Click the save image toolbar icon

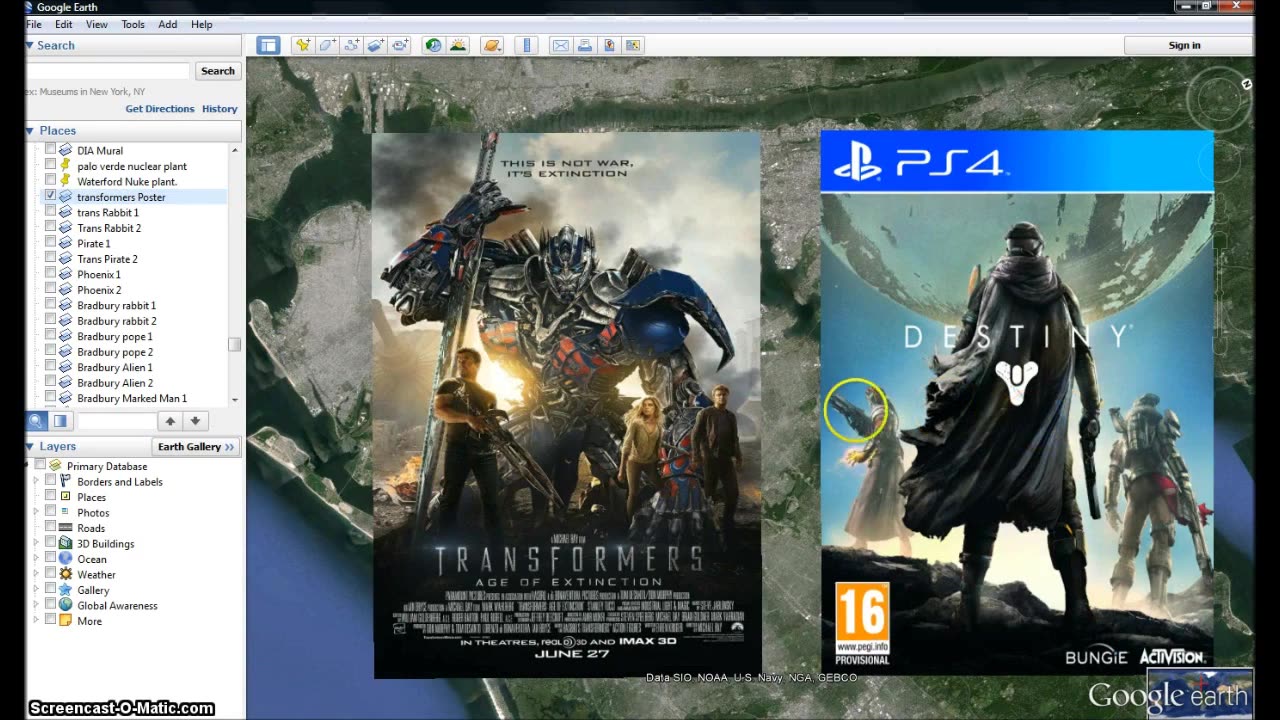[632, 45]
